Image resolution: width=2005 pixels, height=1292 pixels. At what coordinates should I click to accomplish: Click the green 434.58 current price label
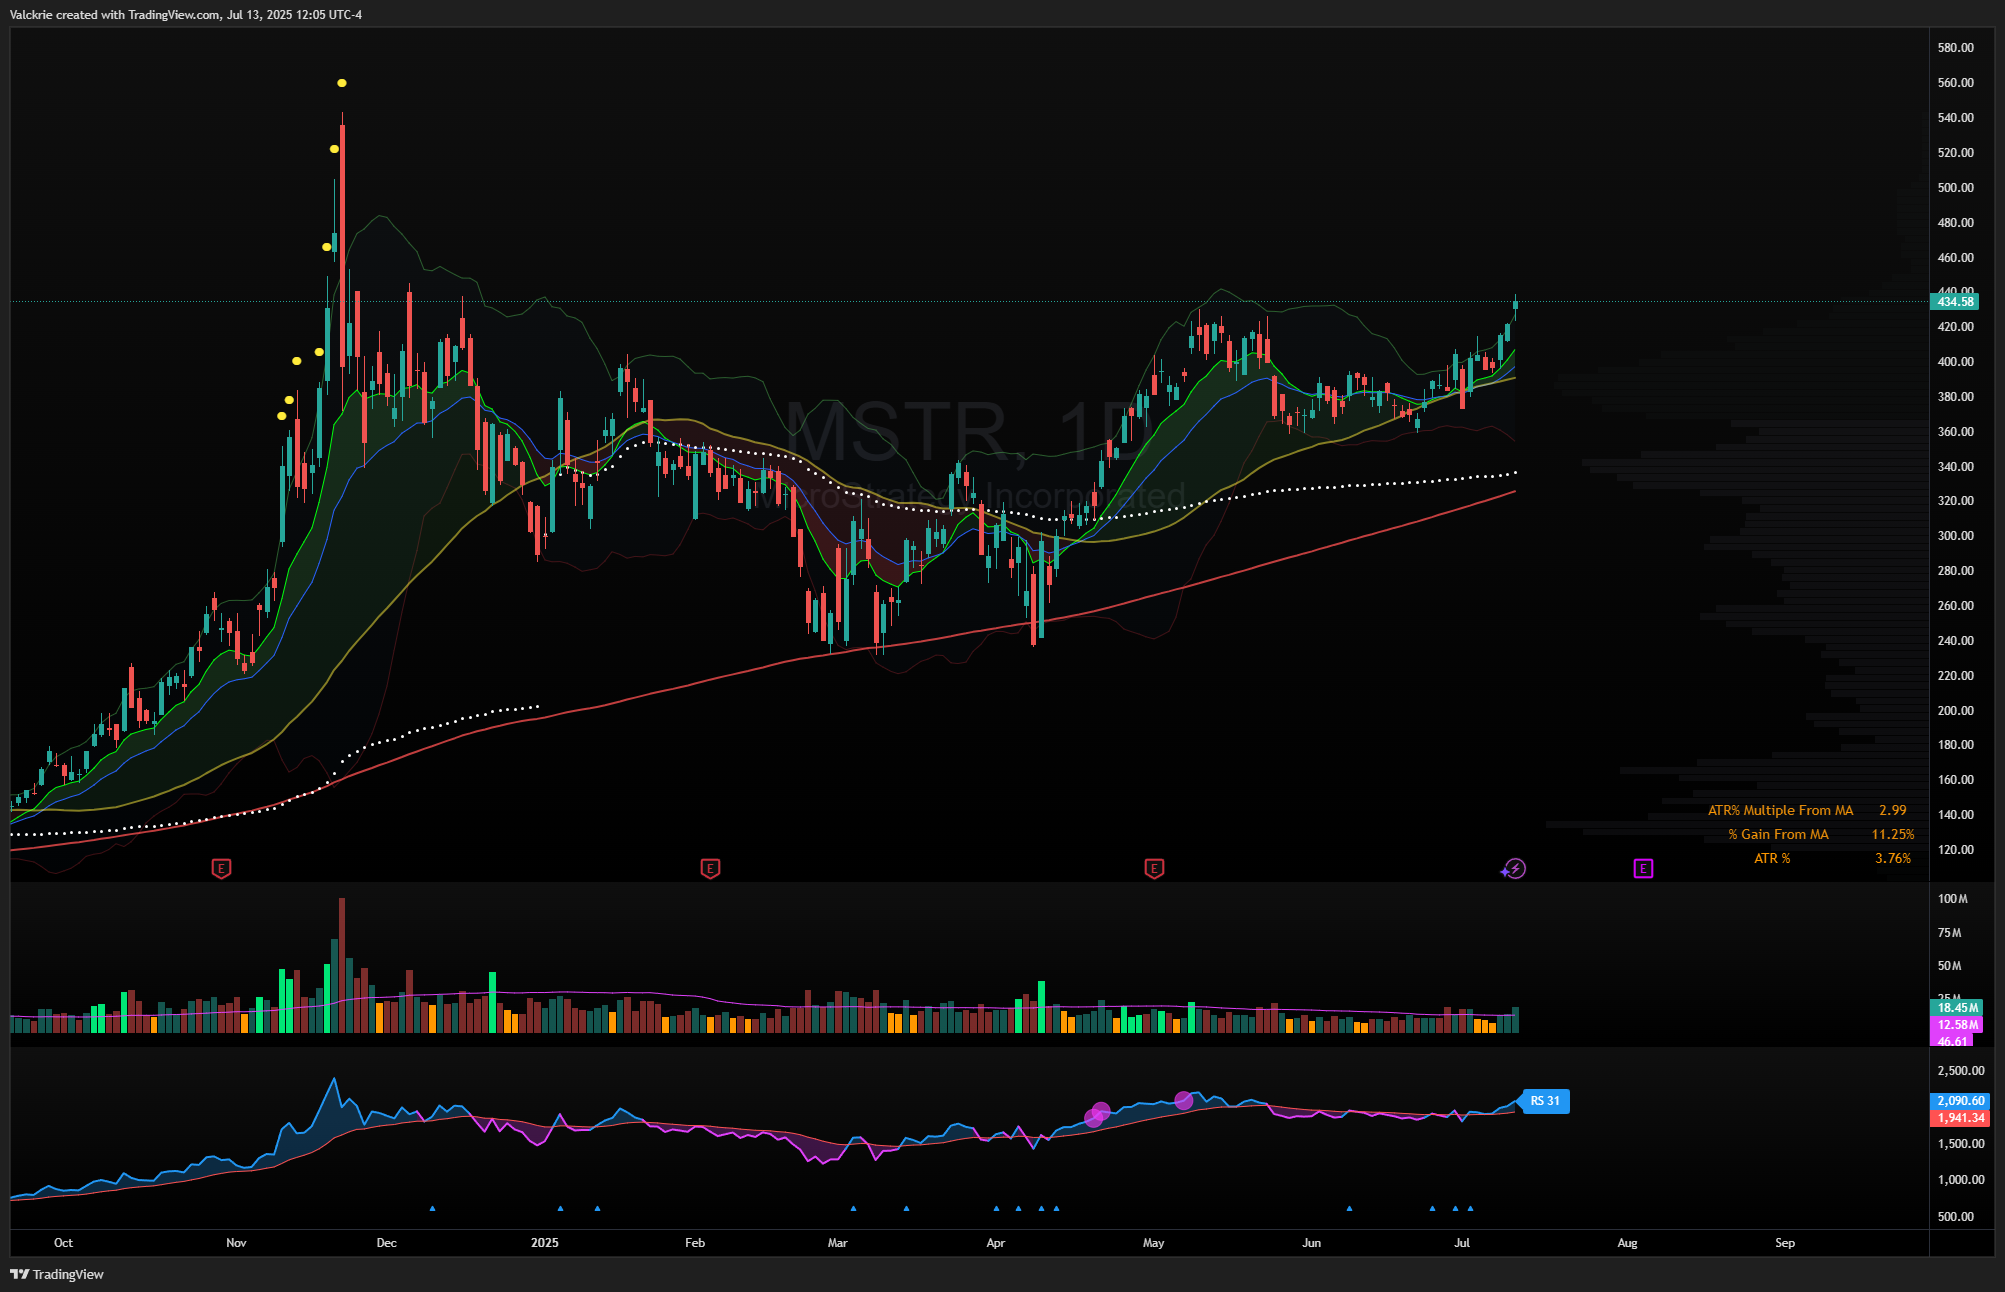[1955, 301]
